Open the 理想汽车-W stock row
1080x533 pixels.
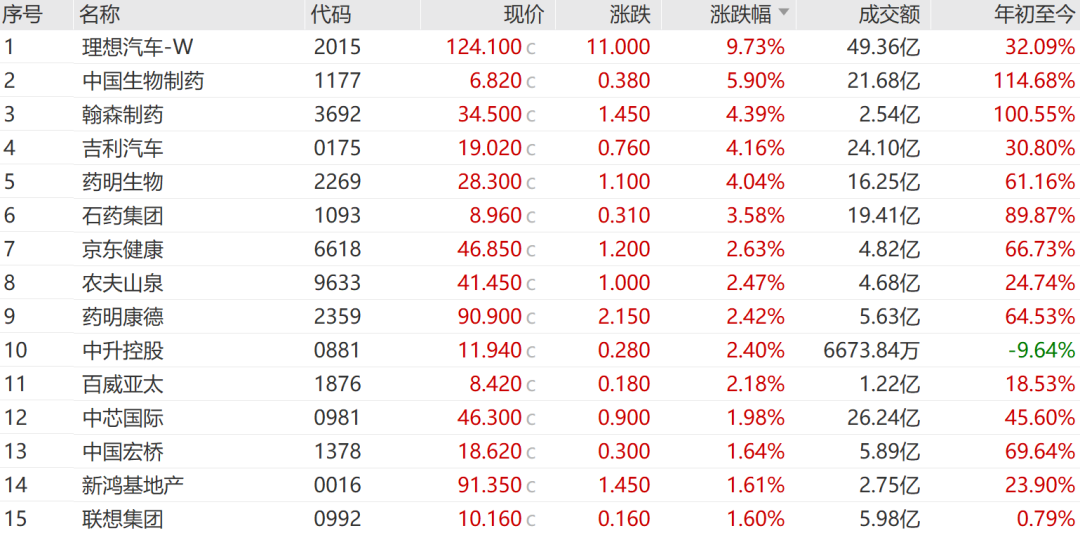pos(137,47)
